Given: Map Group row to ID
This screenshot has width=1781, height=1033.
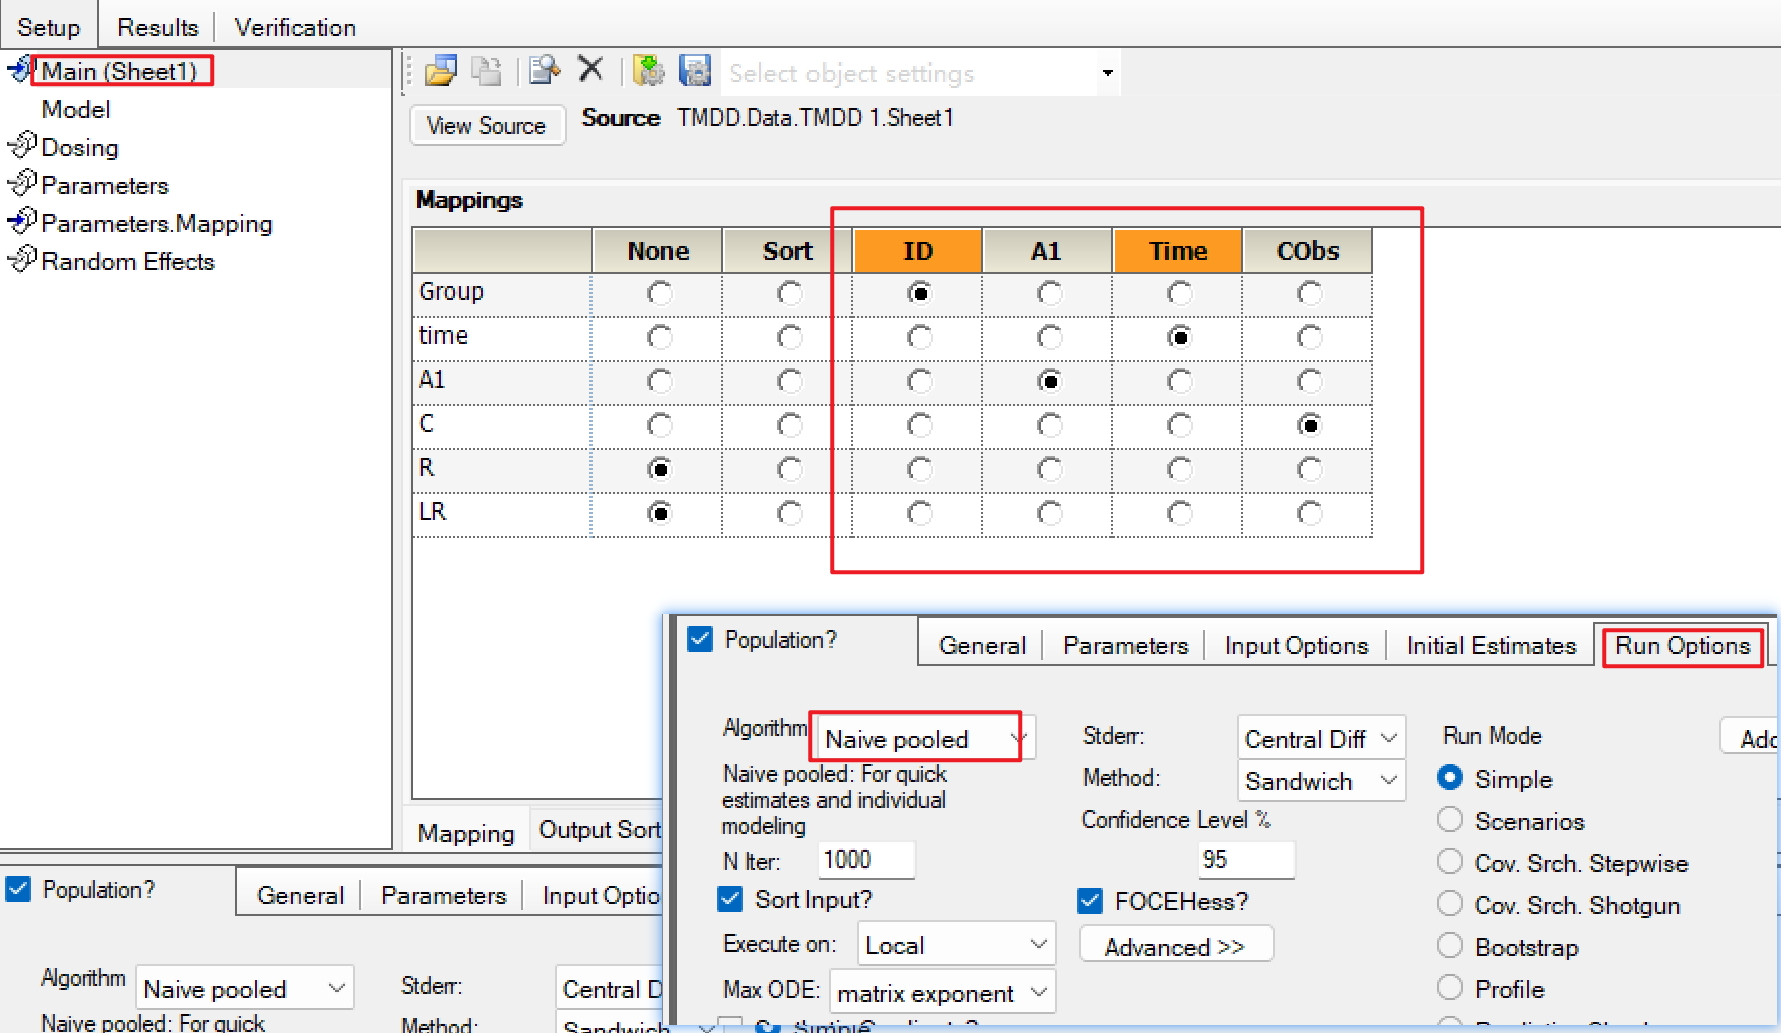Looking at the screenshot, I should pos(919,293).
